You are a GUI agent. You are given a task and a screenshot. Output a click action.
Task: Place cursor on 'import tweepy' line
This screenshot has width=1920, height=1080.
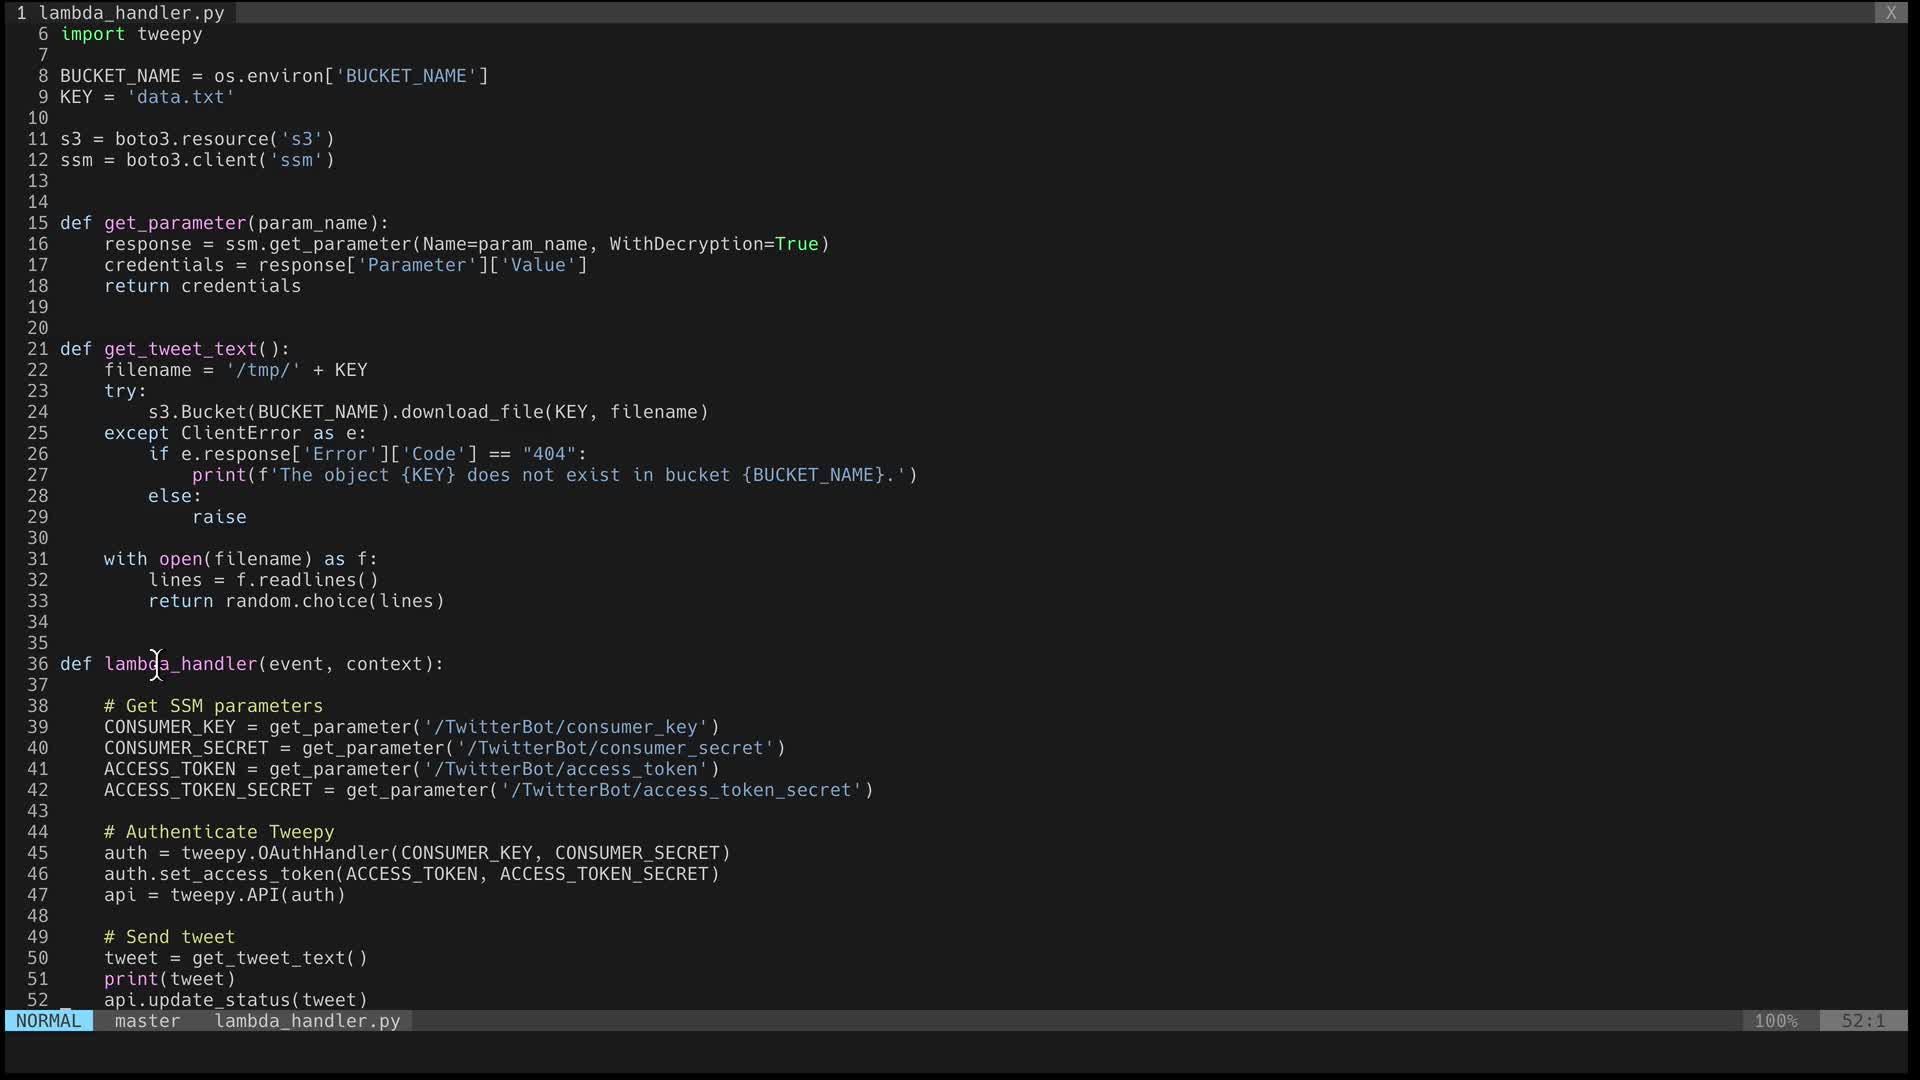(131, 34)
